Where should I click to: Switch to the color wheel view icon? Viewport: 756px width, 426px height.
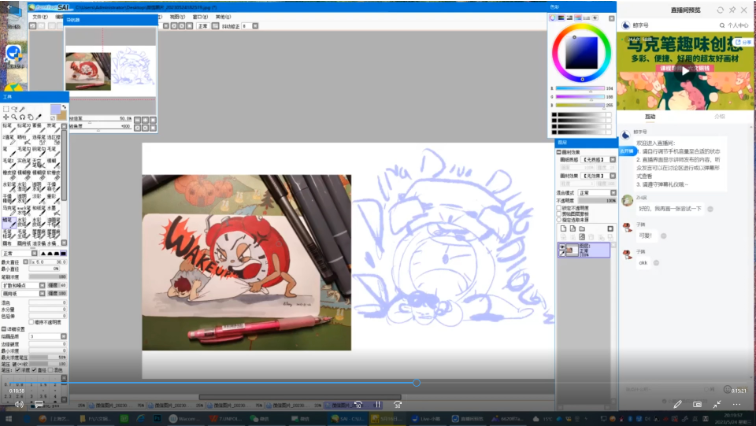click(553, 18)
